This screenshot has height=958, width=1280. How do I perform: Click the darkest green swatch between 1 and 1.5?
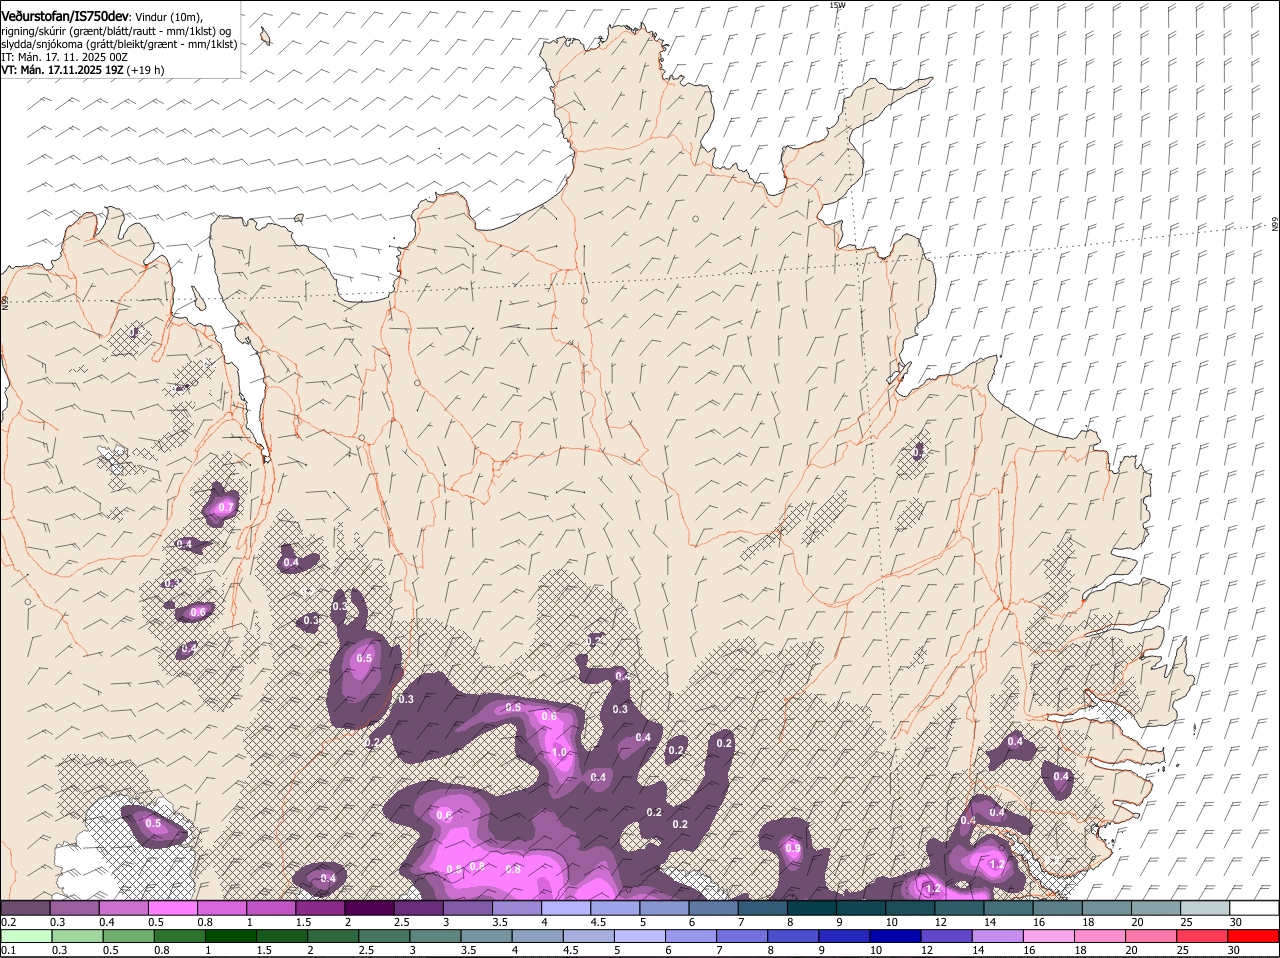pos(232,936)
